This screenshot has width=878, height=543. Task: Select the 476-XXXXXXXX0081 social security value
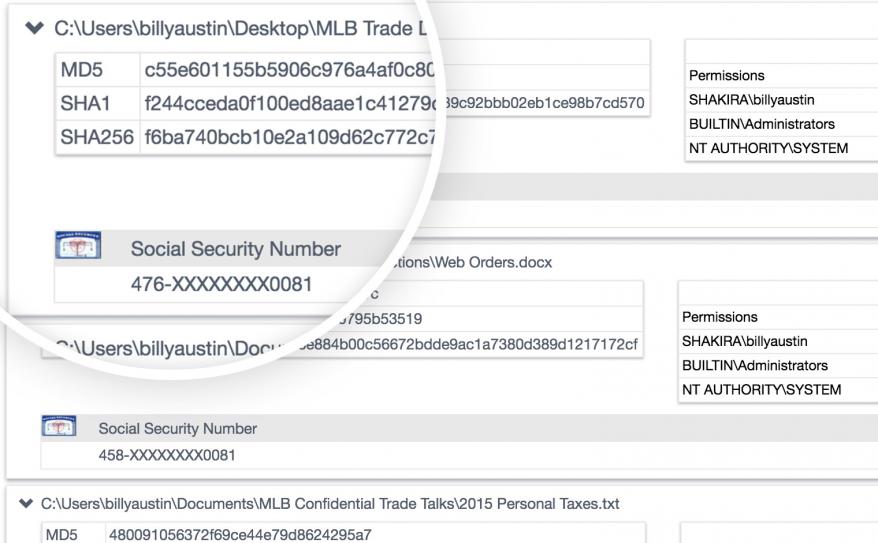coord(221,284)
